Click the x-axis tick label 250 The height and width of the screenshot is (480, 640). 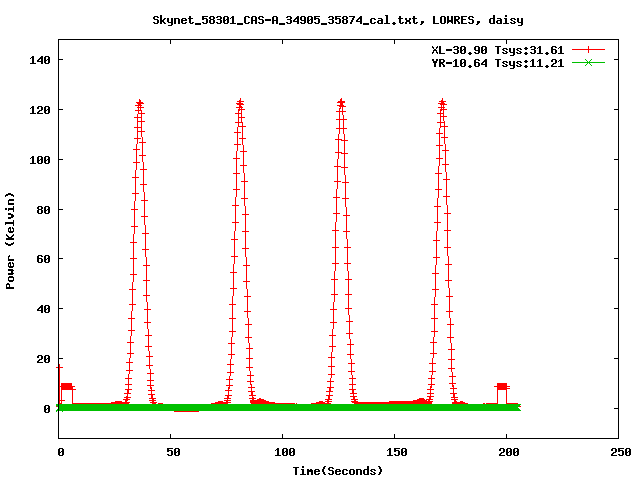621,452
